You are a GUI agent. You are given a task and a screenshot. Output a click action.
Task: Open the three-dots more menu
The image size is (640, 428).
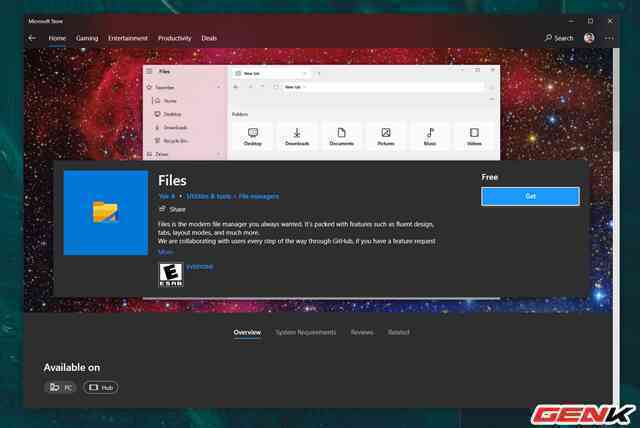[609, 38]
